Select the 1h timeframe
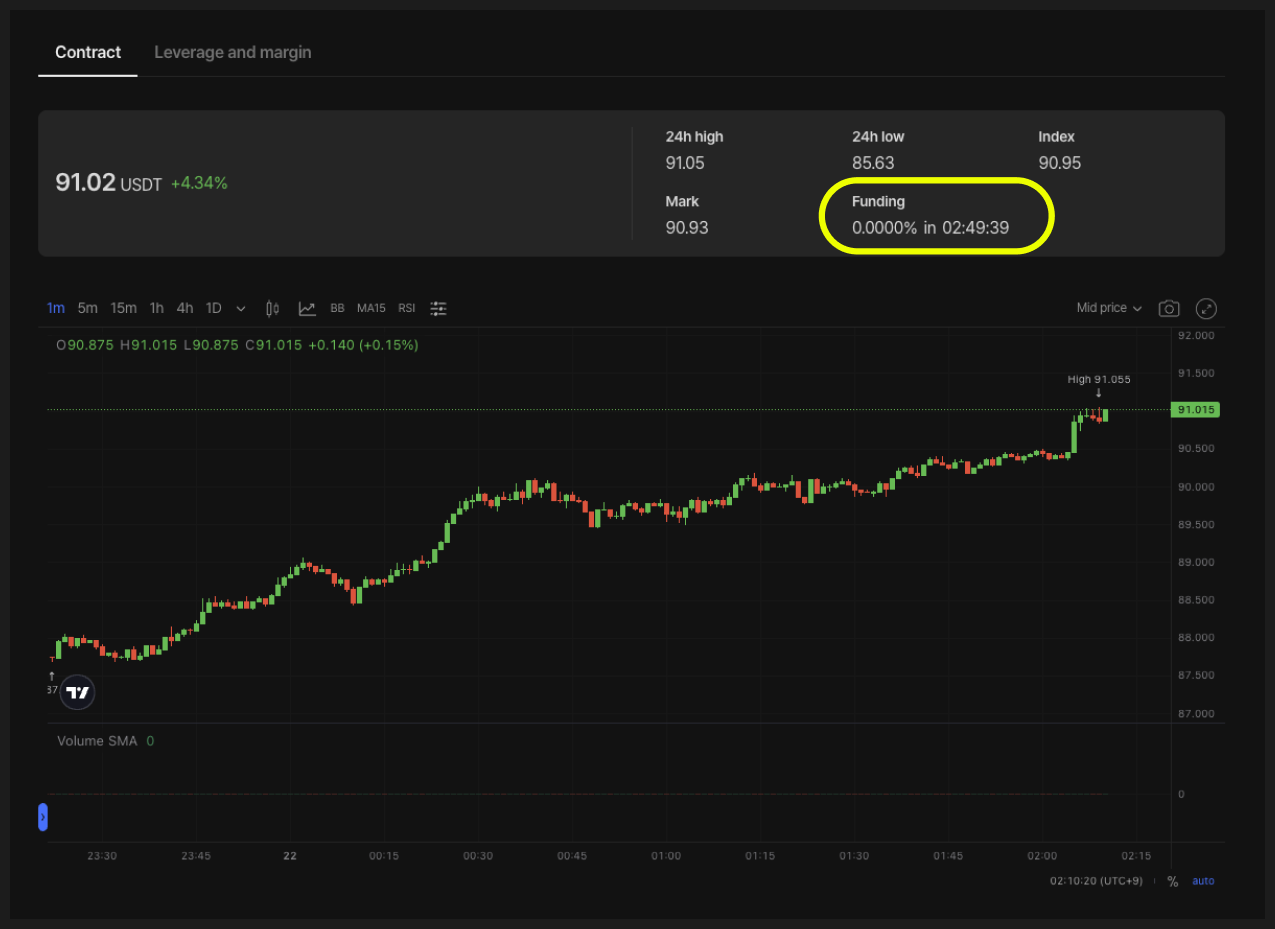 (157, 308)
